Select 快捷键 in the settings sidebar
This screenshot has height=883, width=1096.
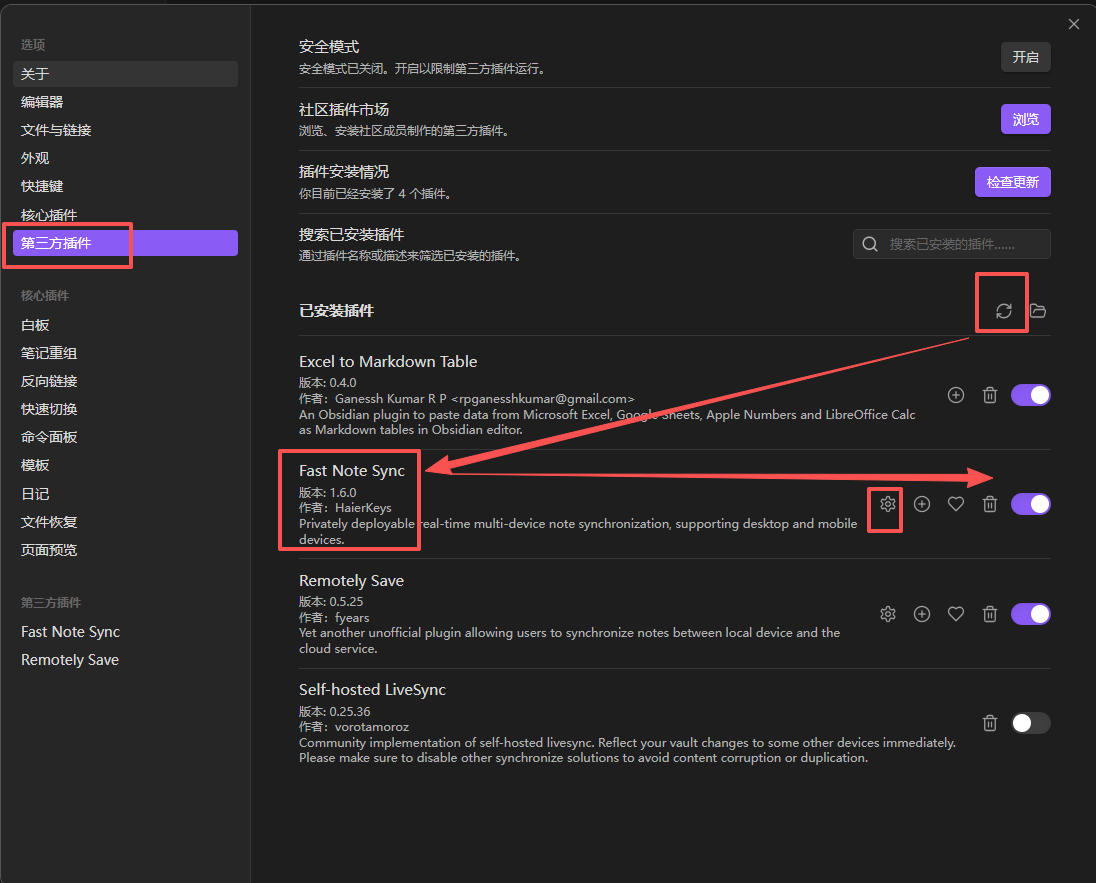click(42, 186)
